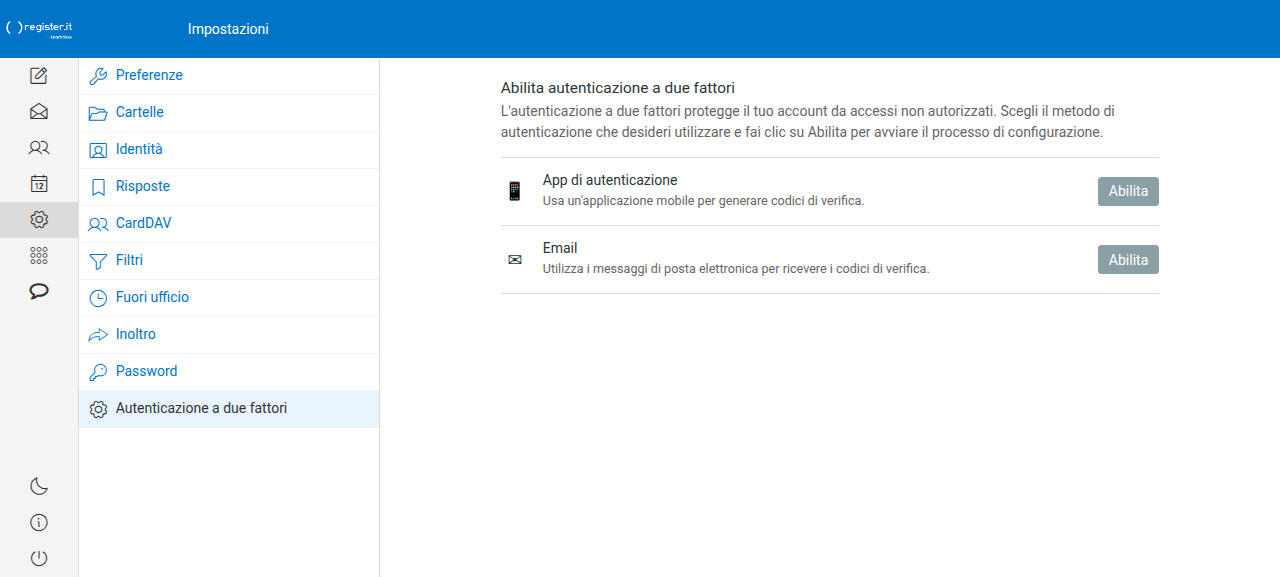Viewport: 1280px width, 577px height.
Task: Click the Cartelle folder icon
Action: point(98,113)
